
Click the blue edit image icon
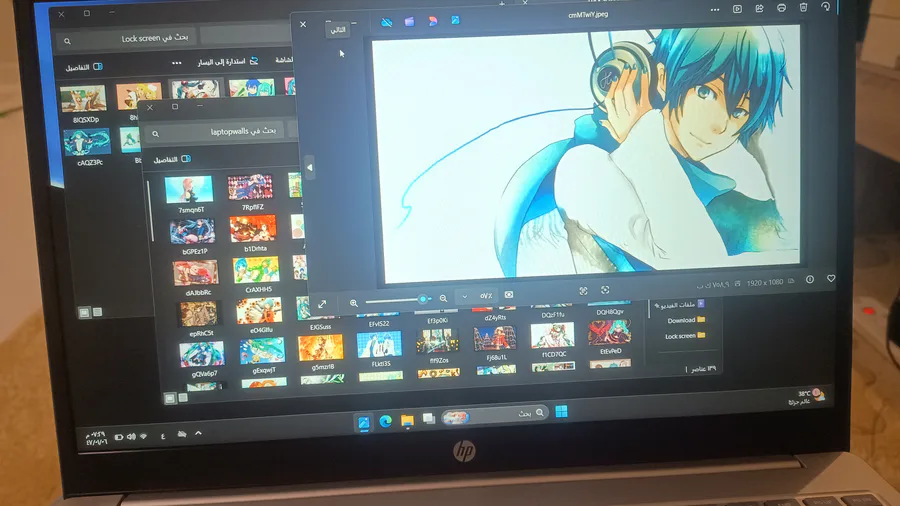coord(455,20)
